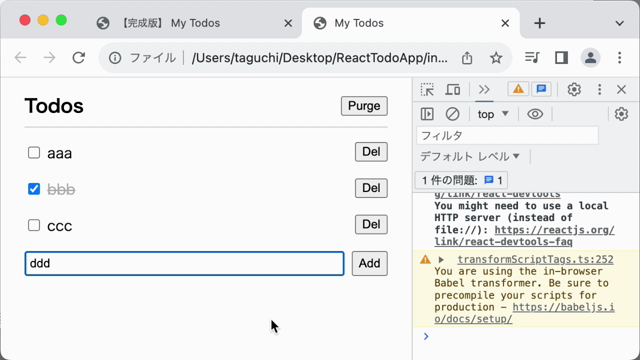Open a new tab with the plus icon
Viewport: 640px width, 360px height.
click(540, 23)
